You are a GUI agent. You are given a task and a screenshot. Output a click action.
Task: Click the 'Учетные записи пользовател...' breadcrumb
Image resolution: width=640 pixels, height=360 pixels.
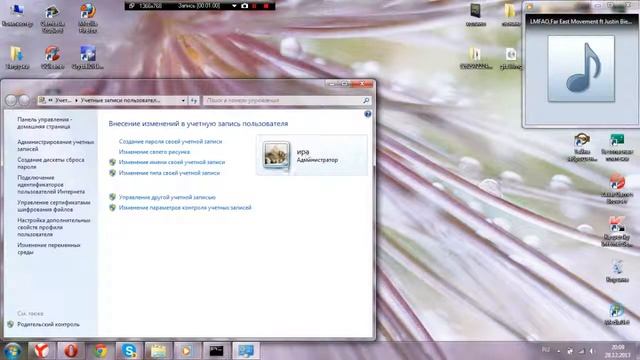click(120, 100)
